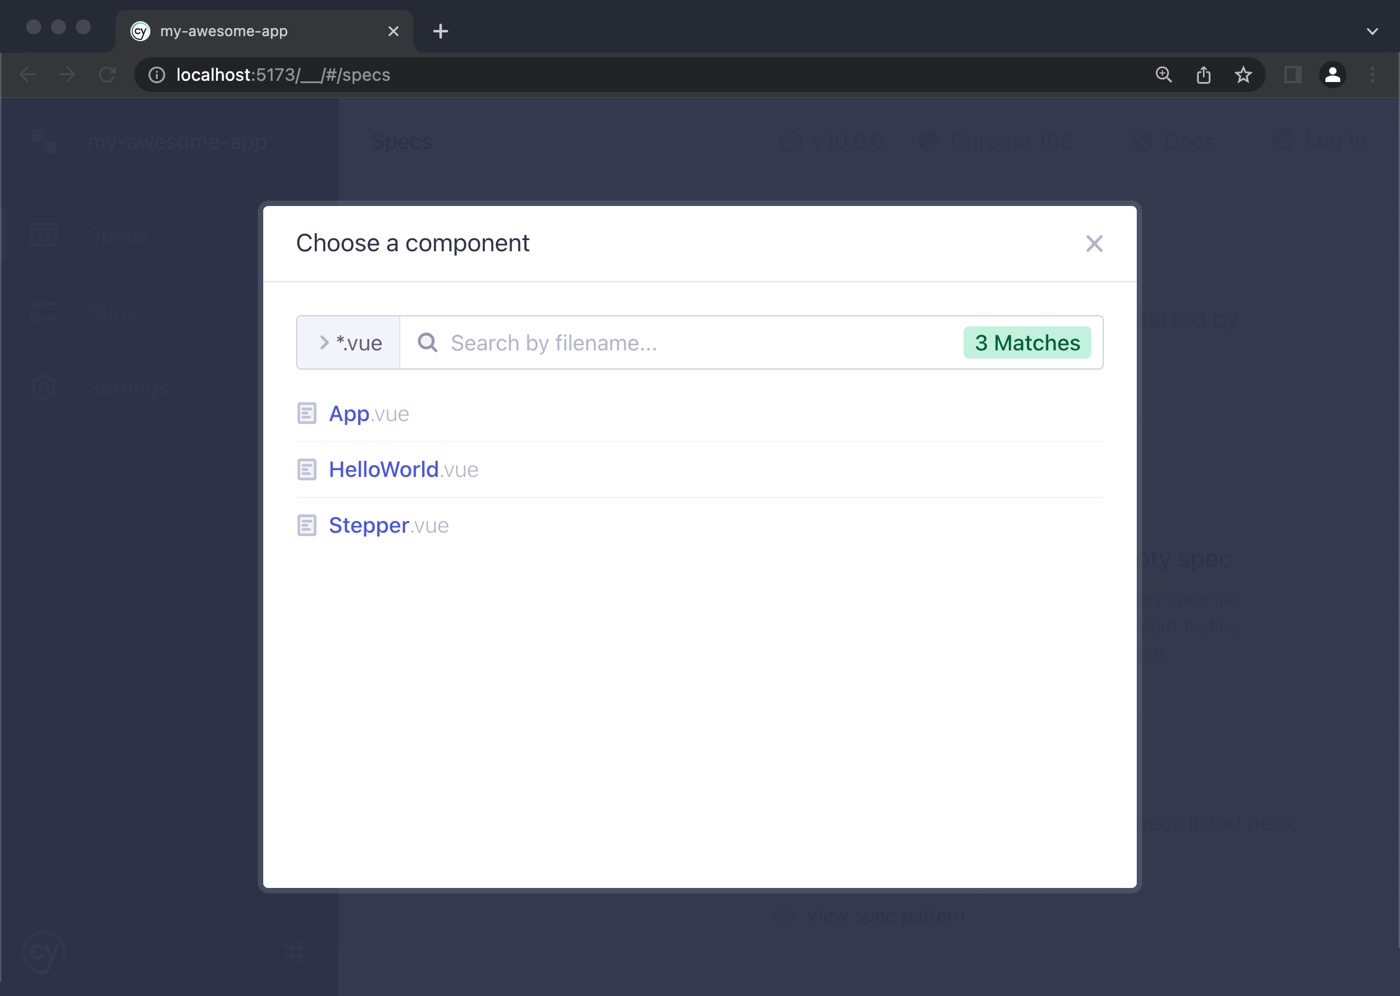Click the file icon beside App.vue
1400x996 pixels.
307,414
